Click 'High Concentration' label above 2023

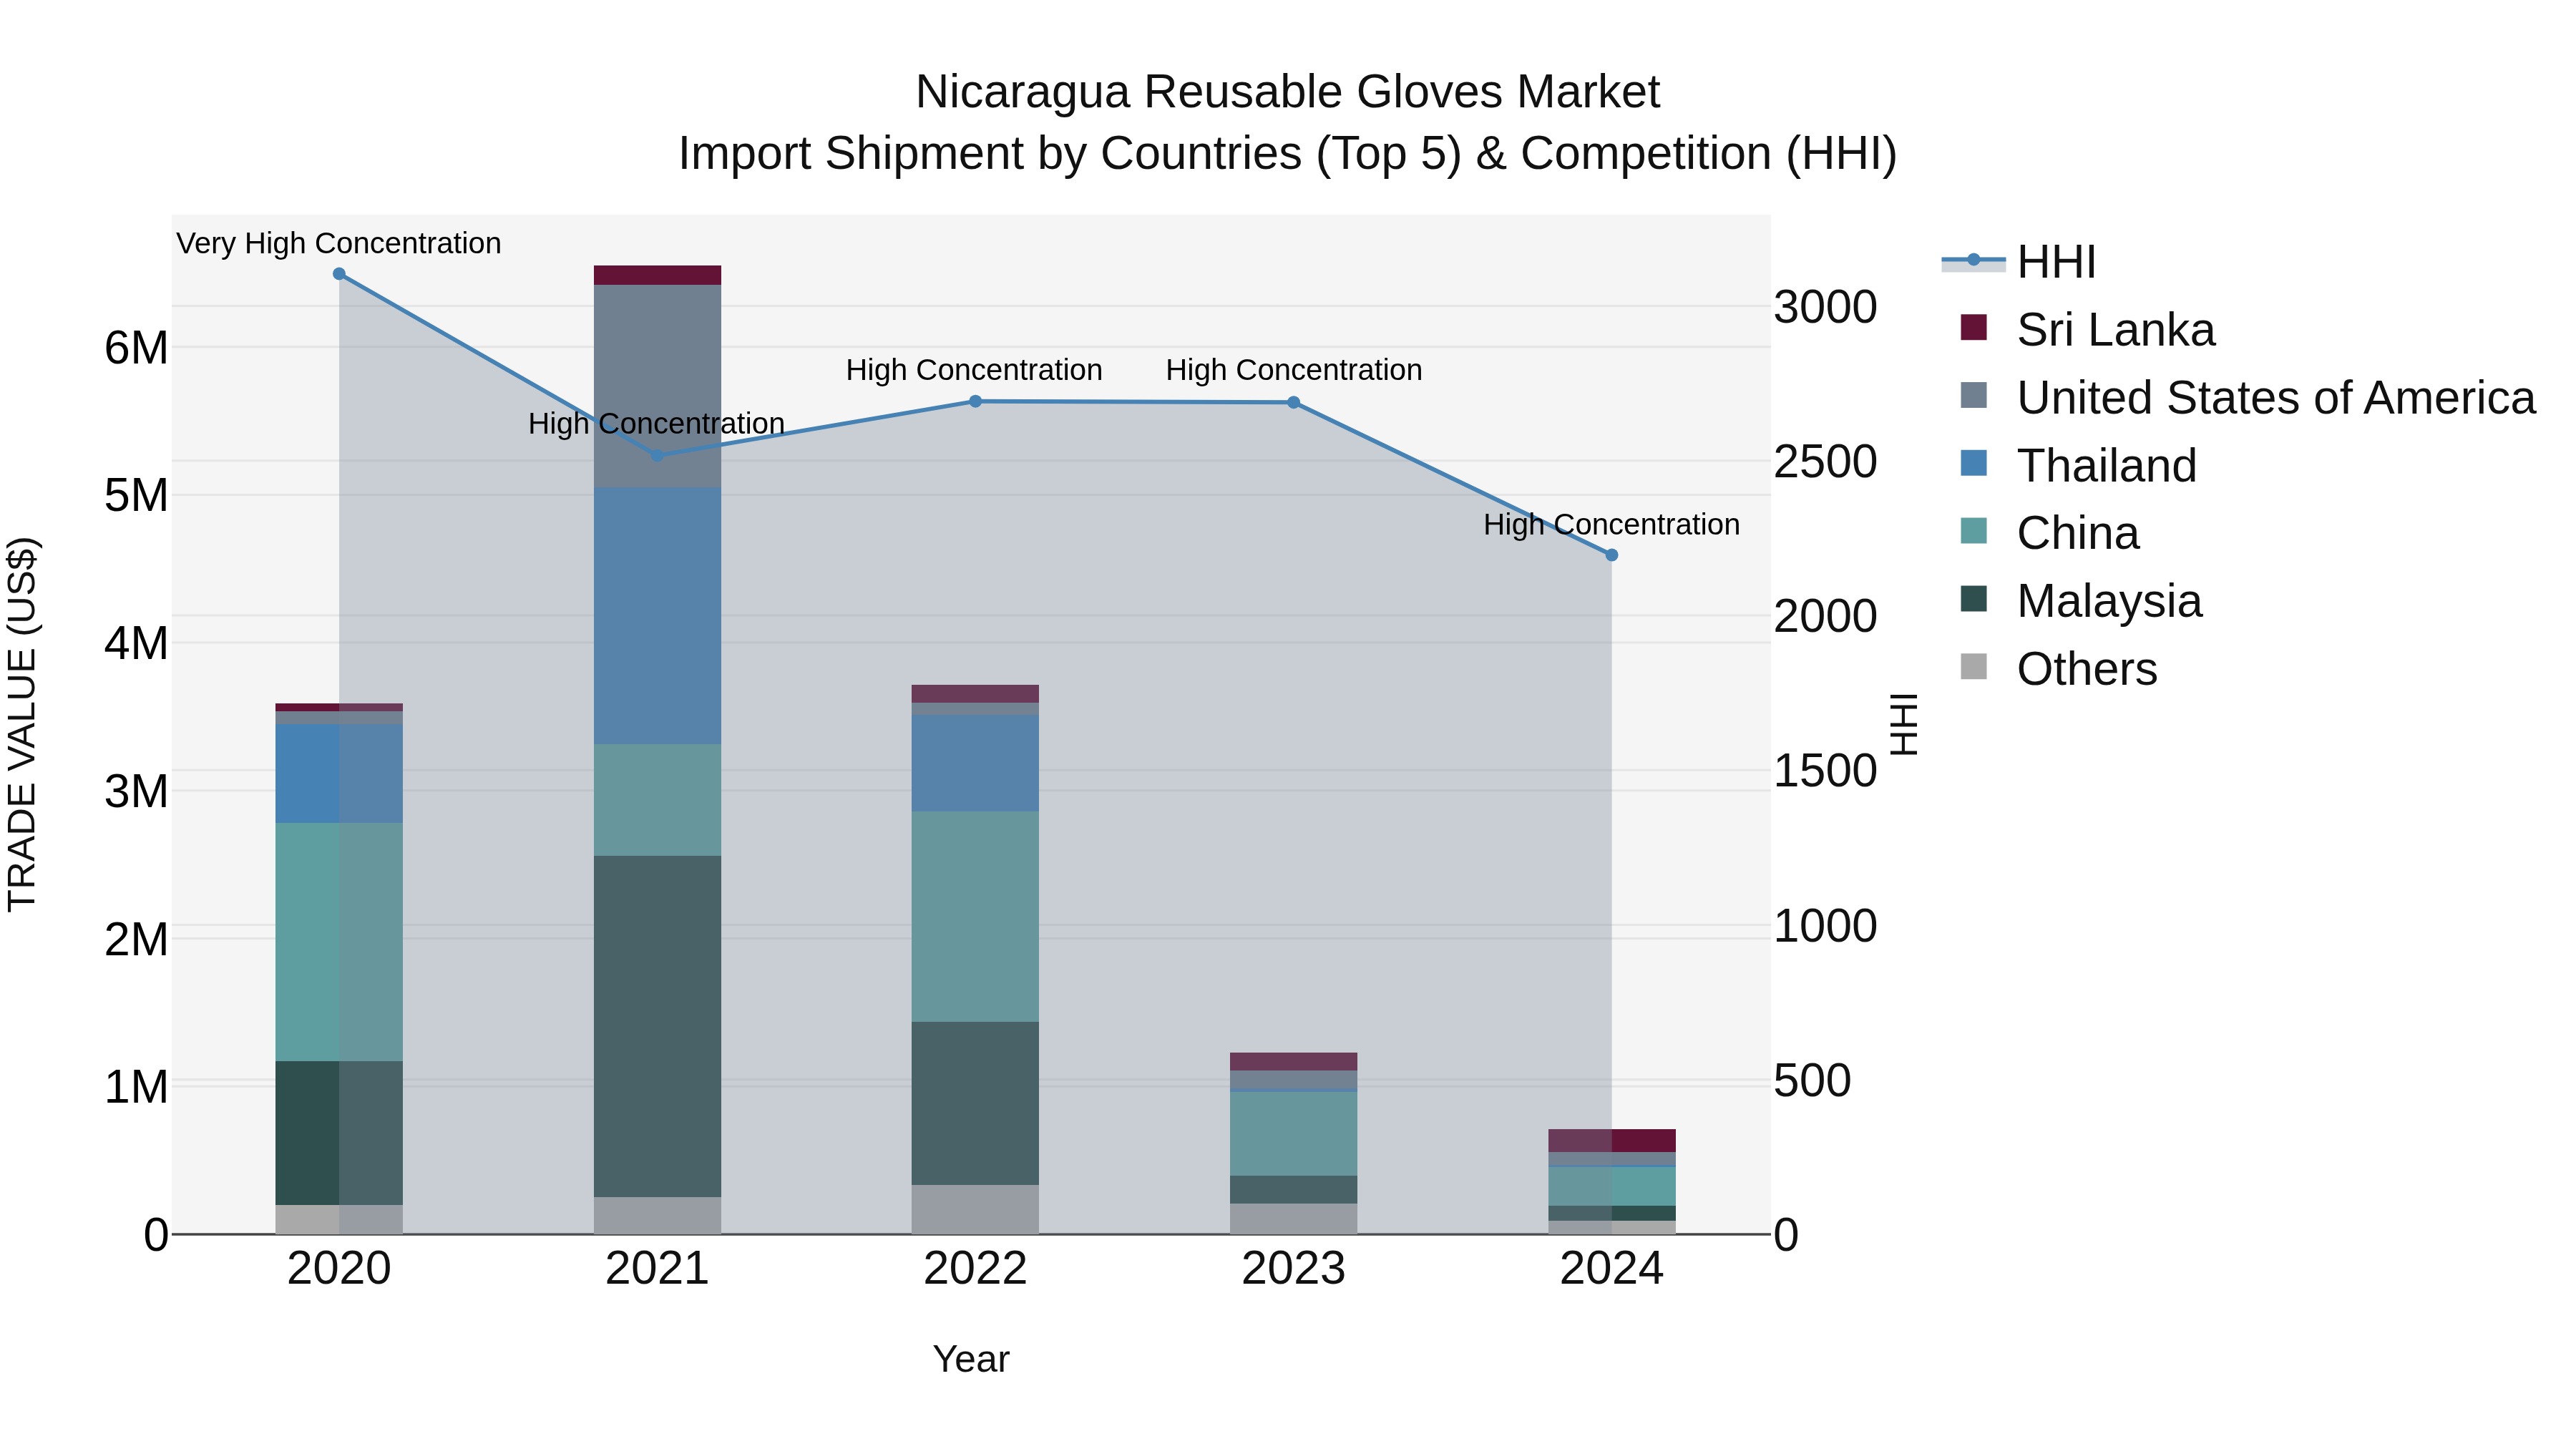click(x=1294, y=370)
